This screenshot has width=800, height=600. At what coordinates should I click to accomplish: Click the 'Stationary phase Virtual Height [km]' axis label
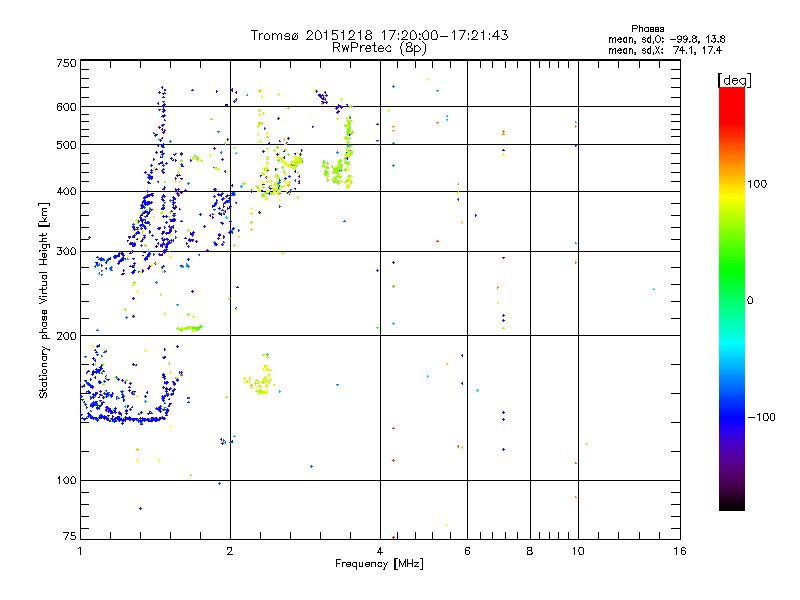43,300
